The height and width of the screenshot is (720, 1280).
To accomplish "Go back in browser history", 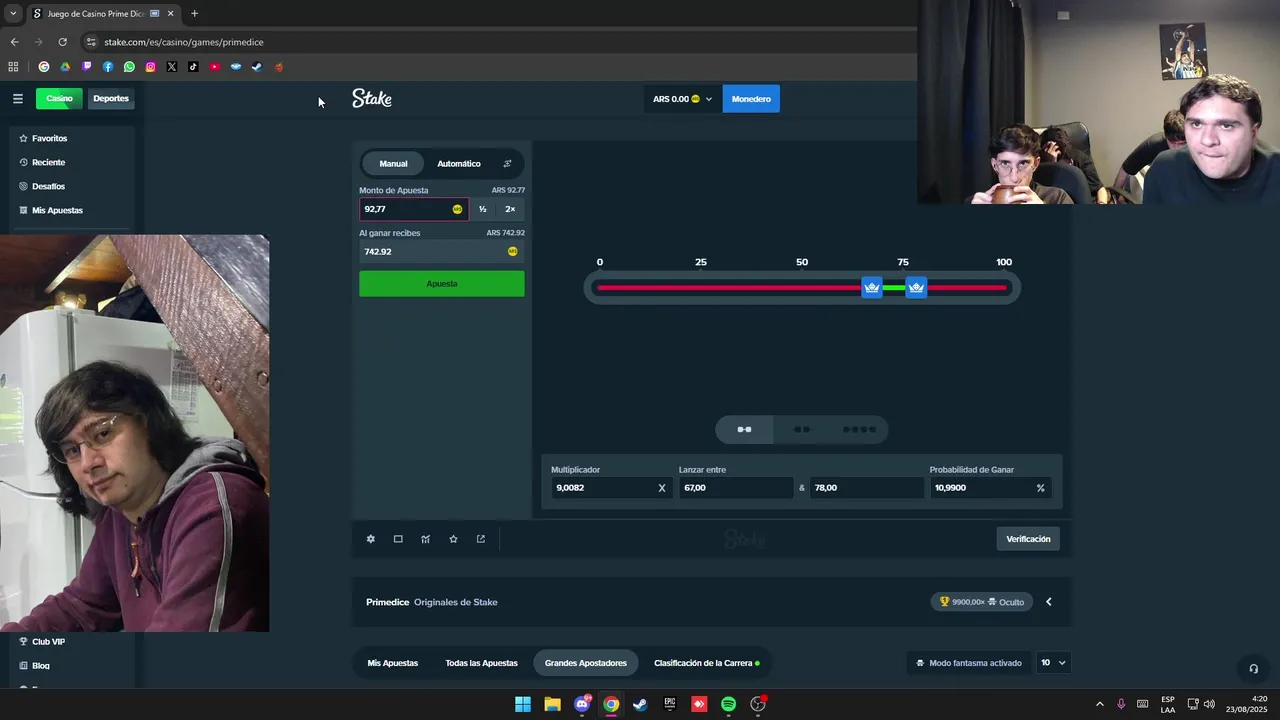I will 14,42.
